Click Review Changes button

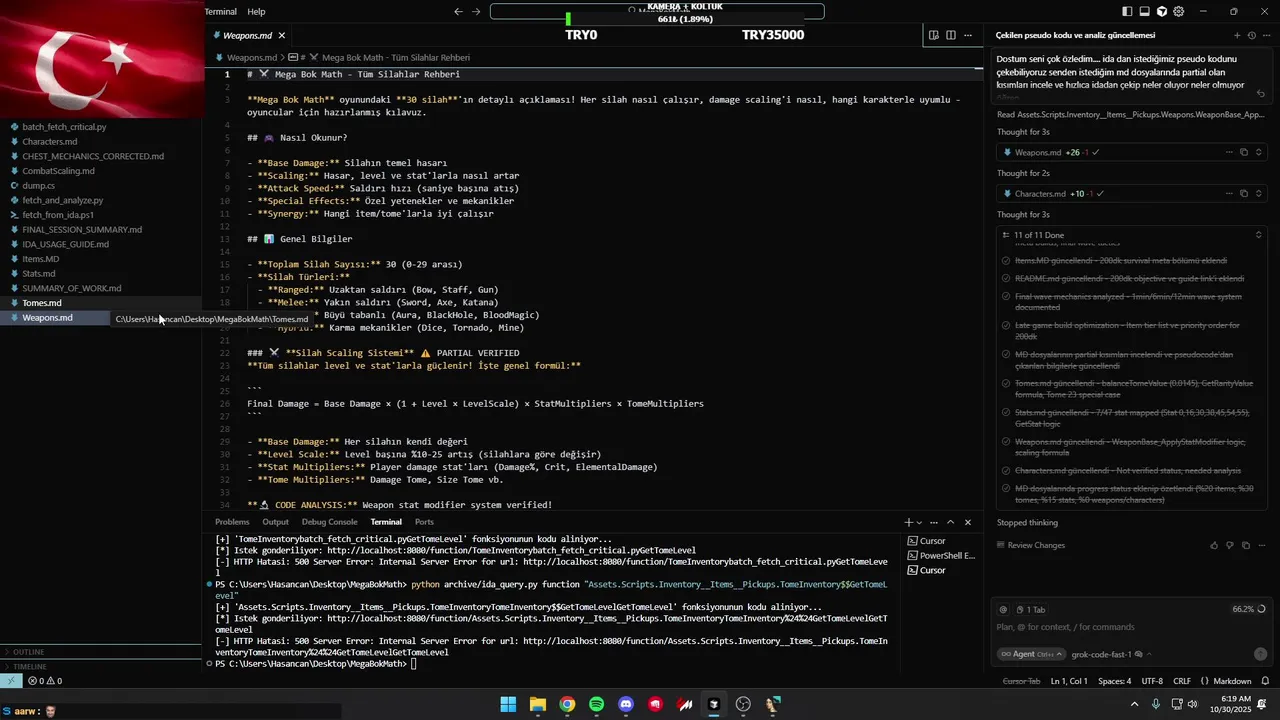pyautogui.click(x=1030, y=545)
